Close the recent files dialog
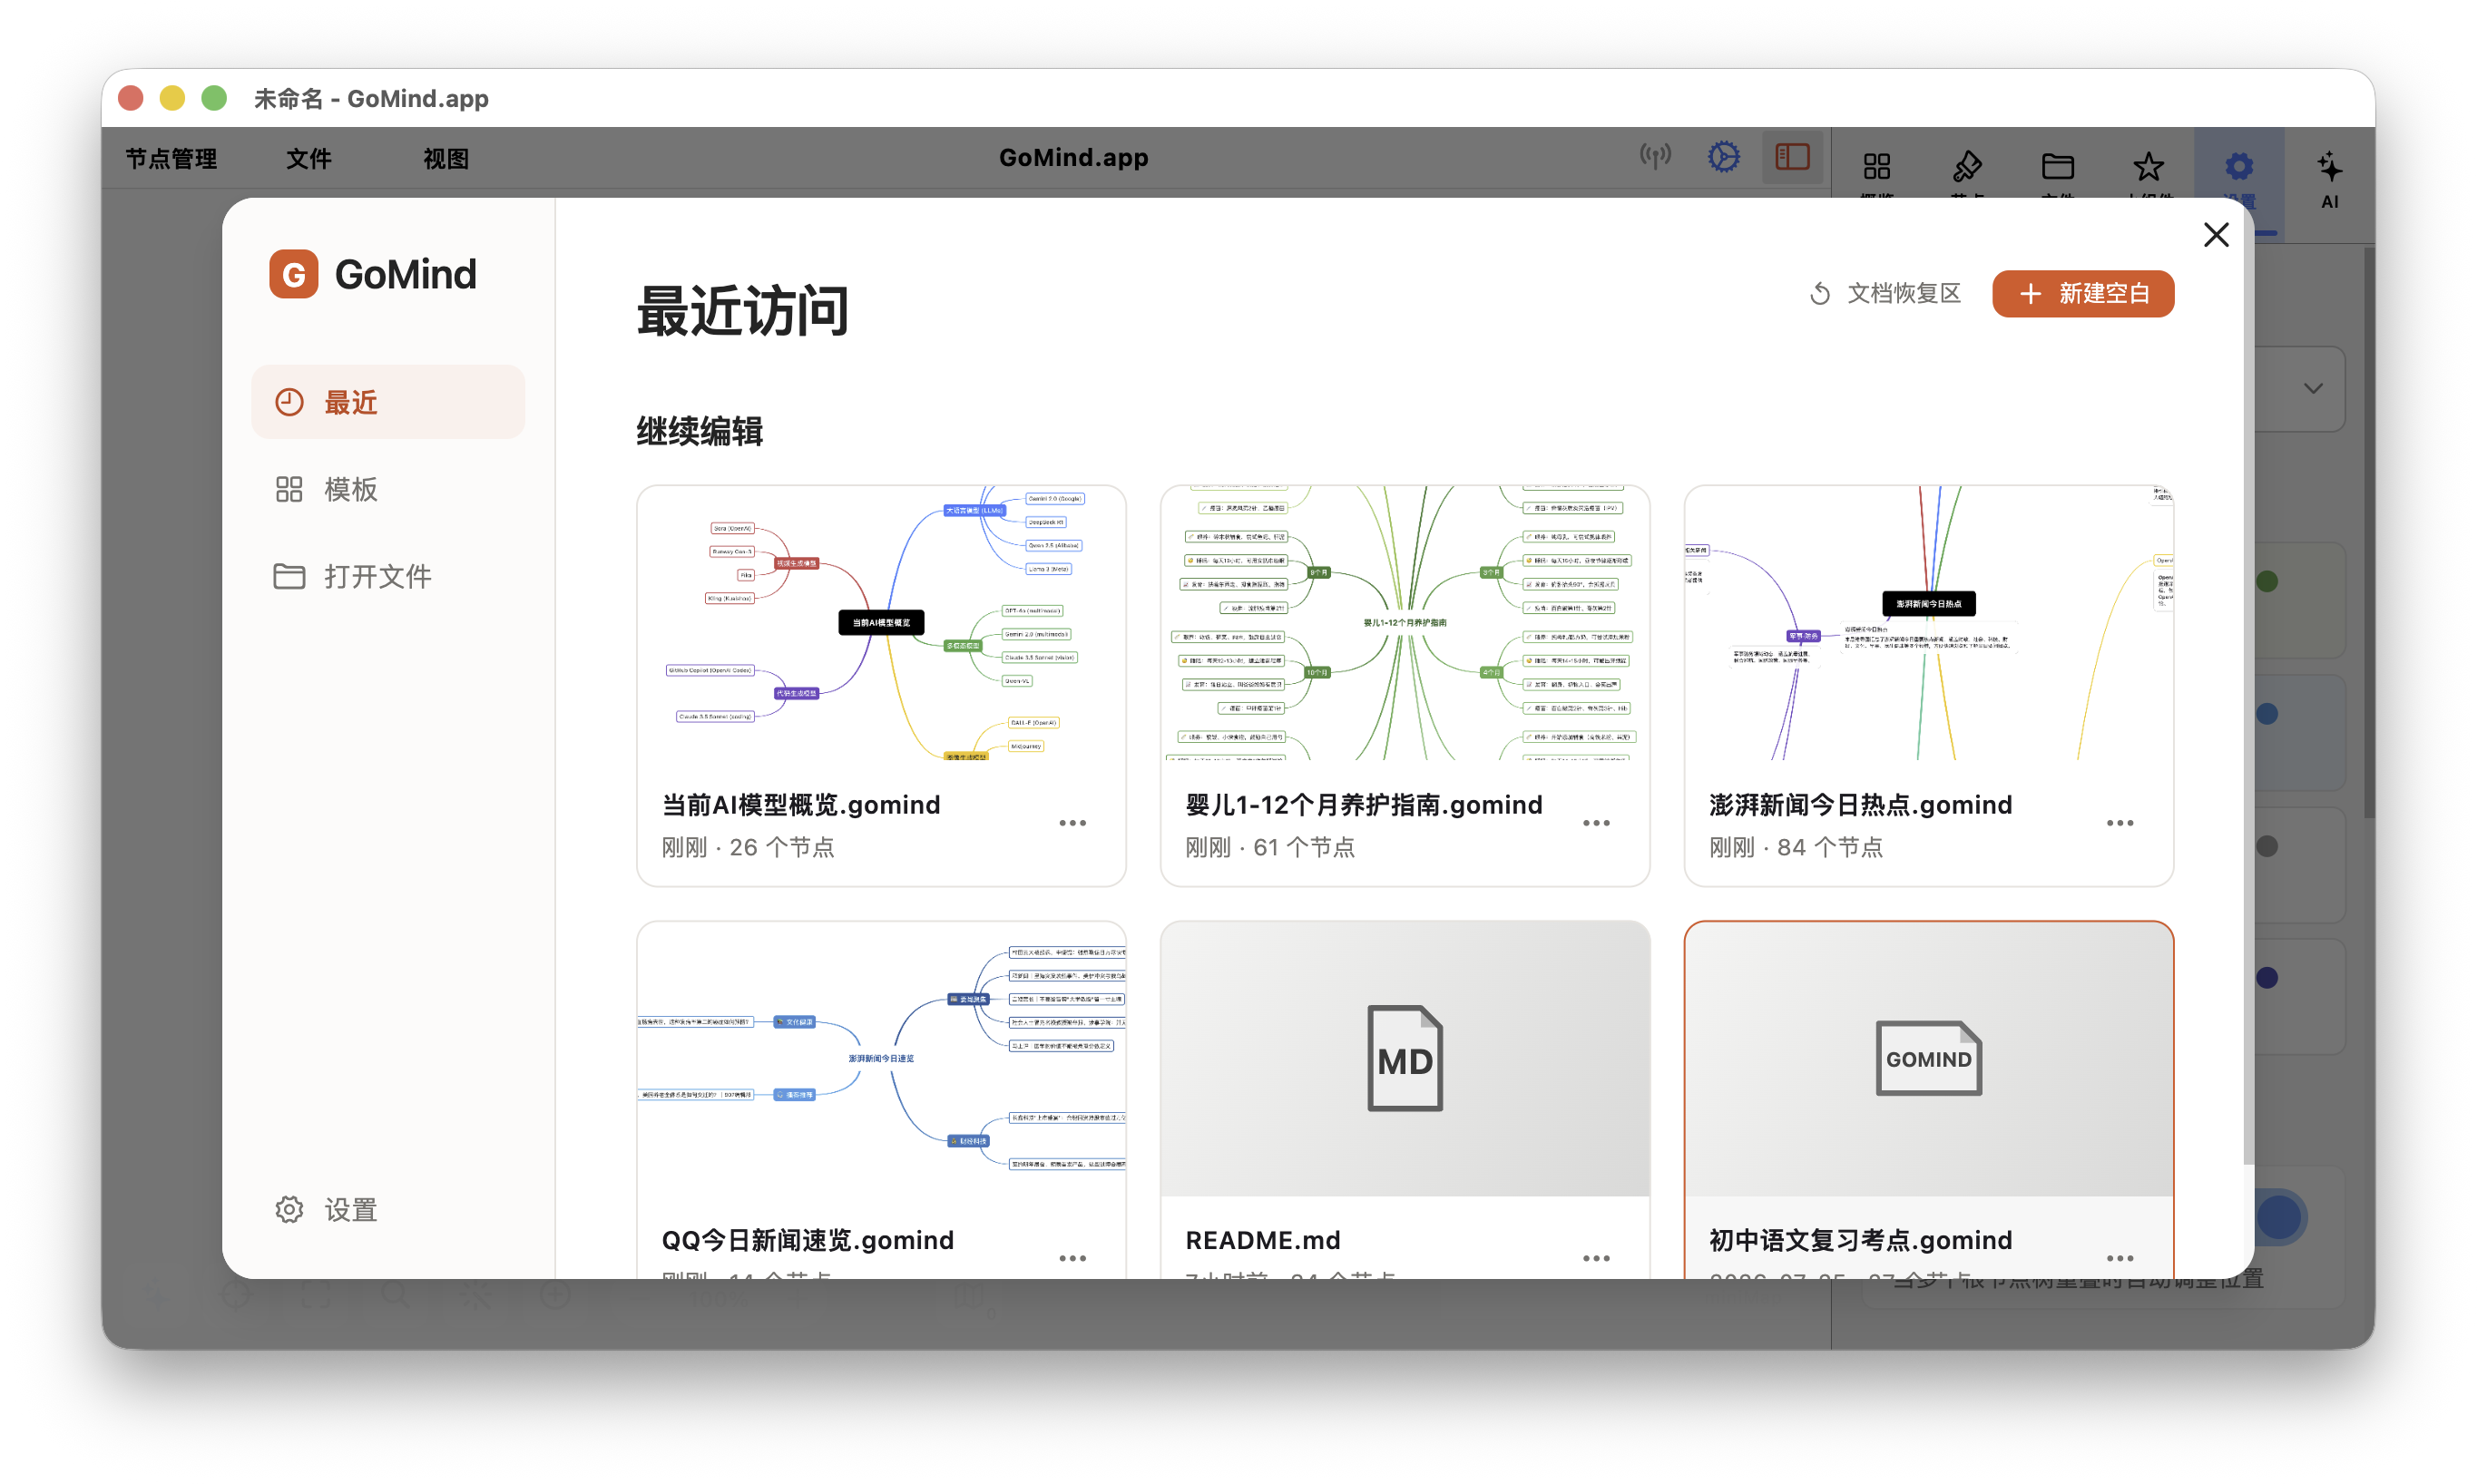Viewport: 2477px width, 1484px height. [x=2215, y=235]
